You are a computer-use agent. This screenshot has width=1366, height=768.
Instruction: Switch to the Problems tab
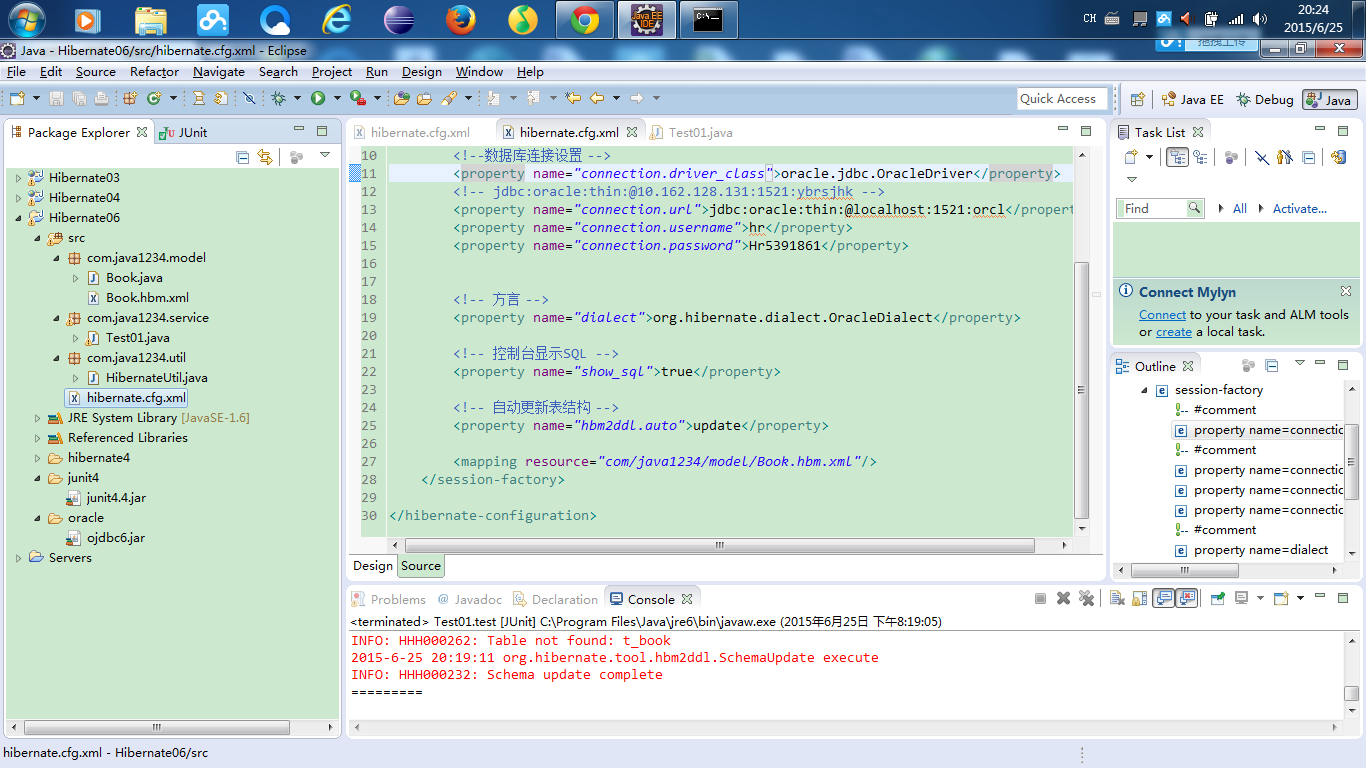(x=388, y=599)
